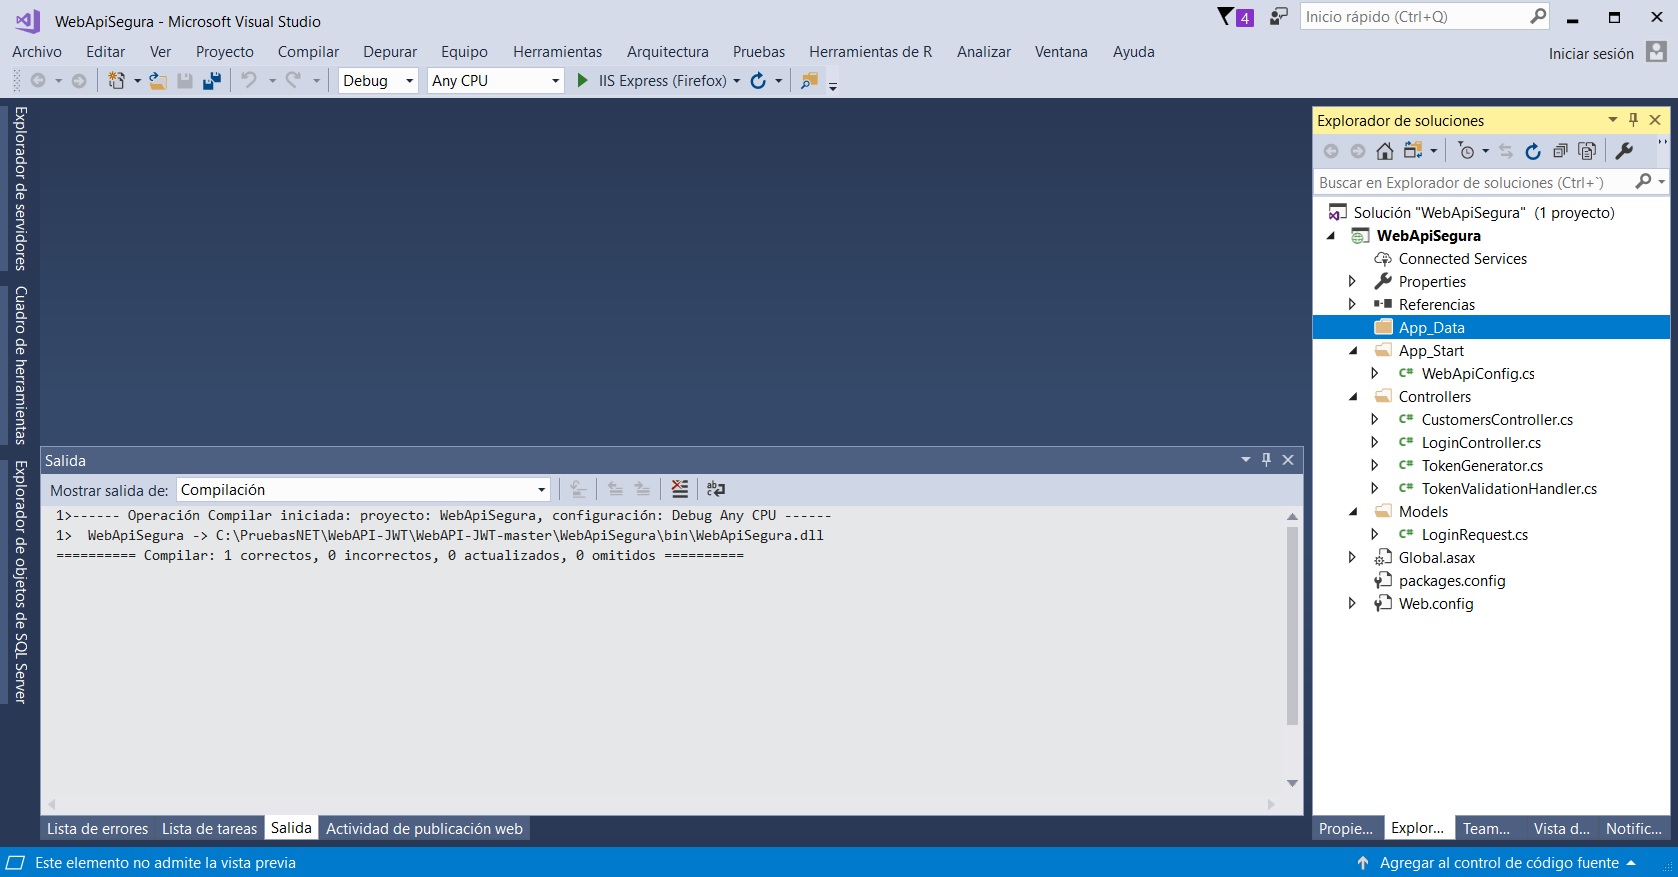
Task: Select the WebApiSegura project node
Action: coord(1428,235)
